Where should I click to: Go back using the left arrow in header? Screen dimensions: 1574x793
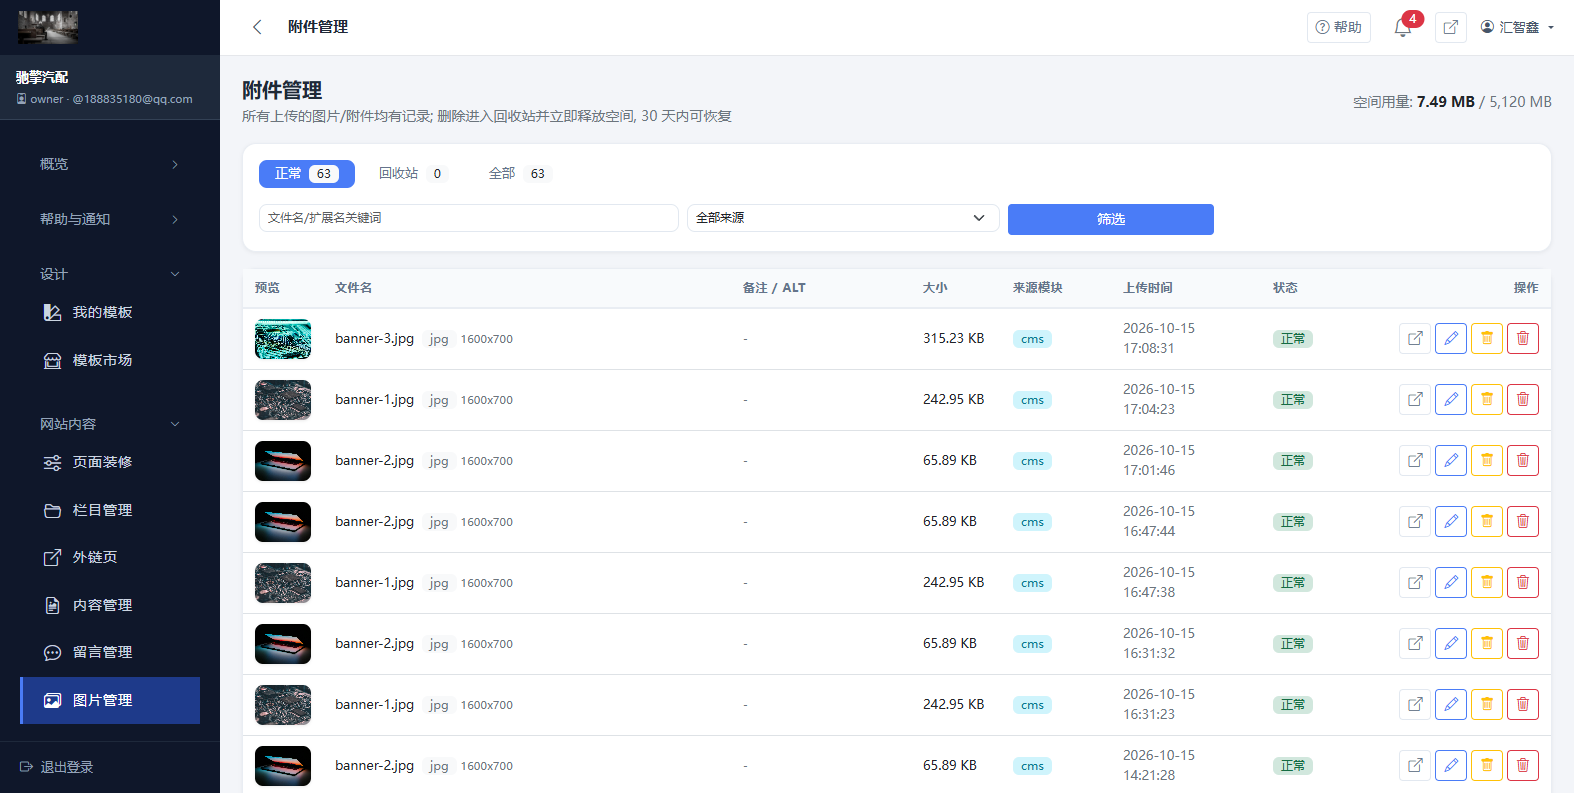[x=257, y=27]
